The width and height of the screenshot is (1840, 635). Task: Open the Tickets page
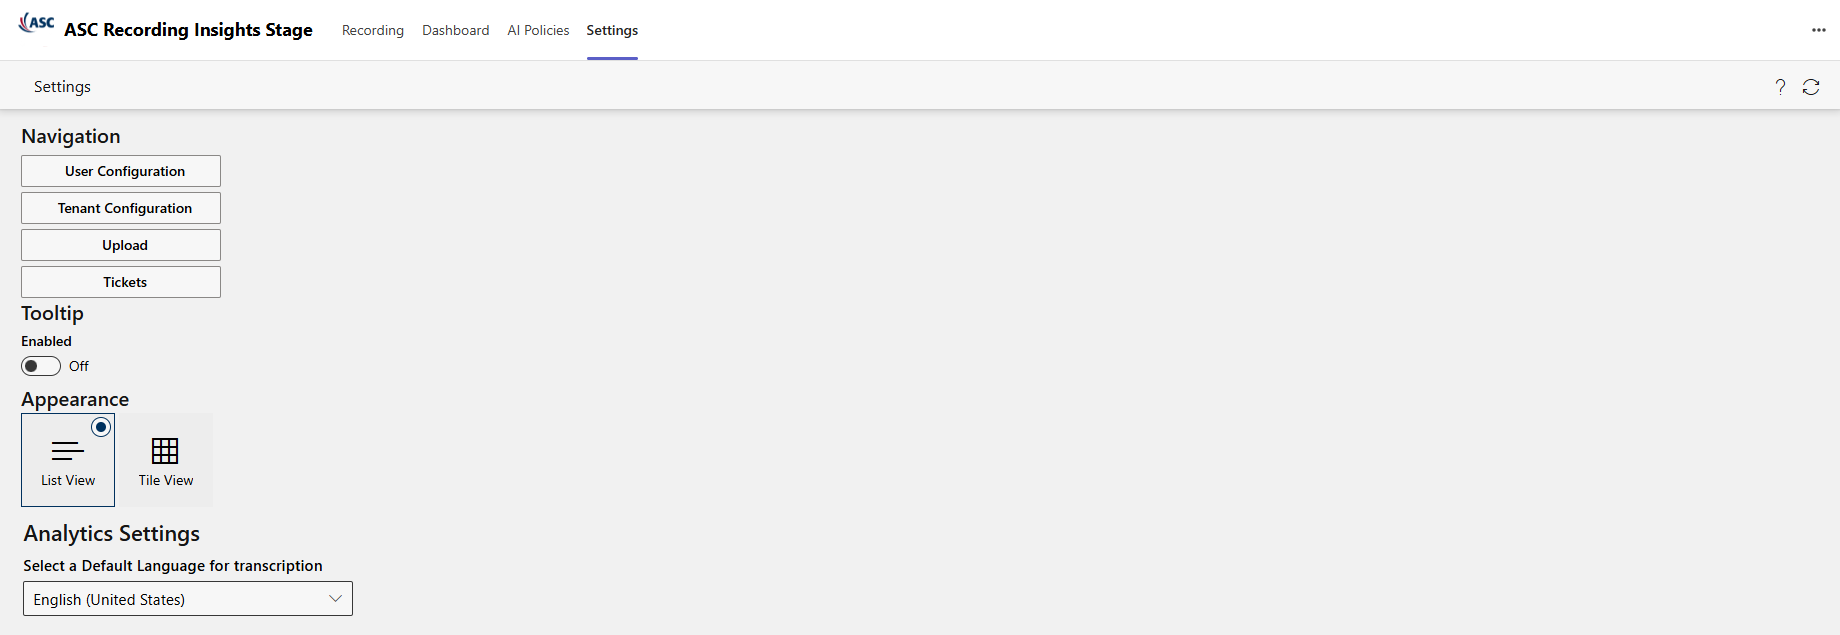click(121, 282)
